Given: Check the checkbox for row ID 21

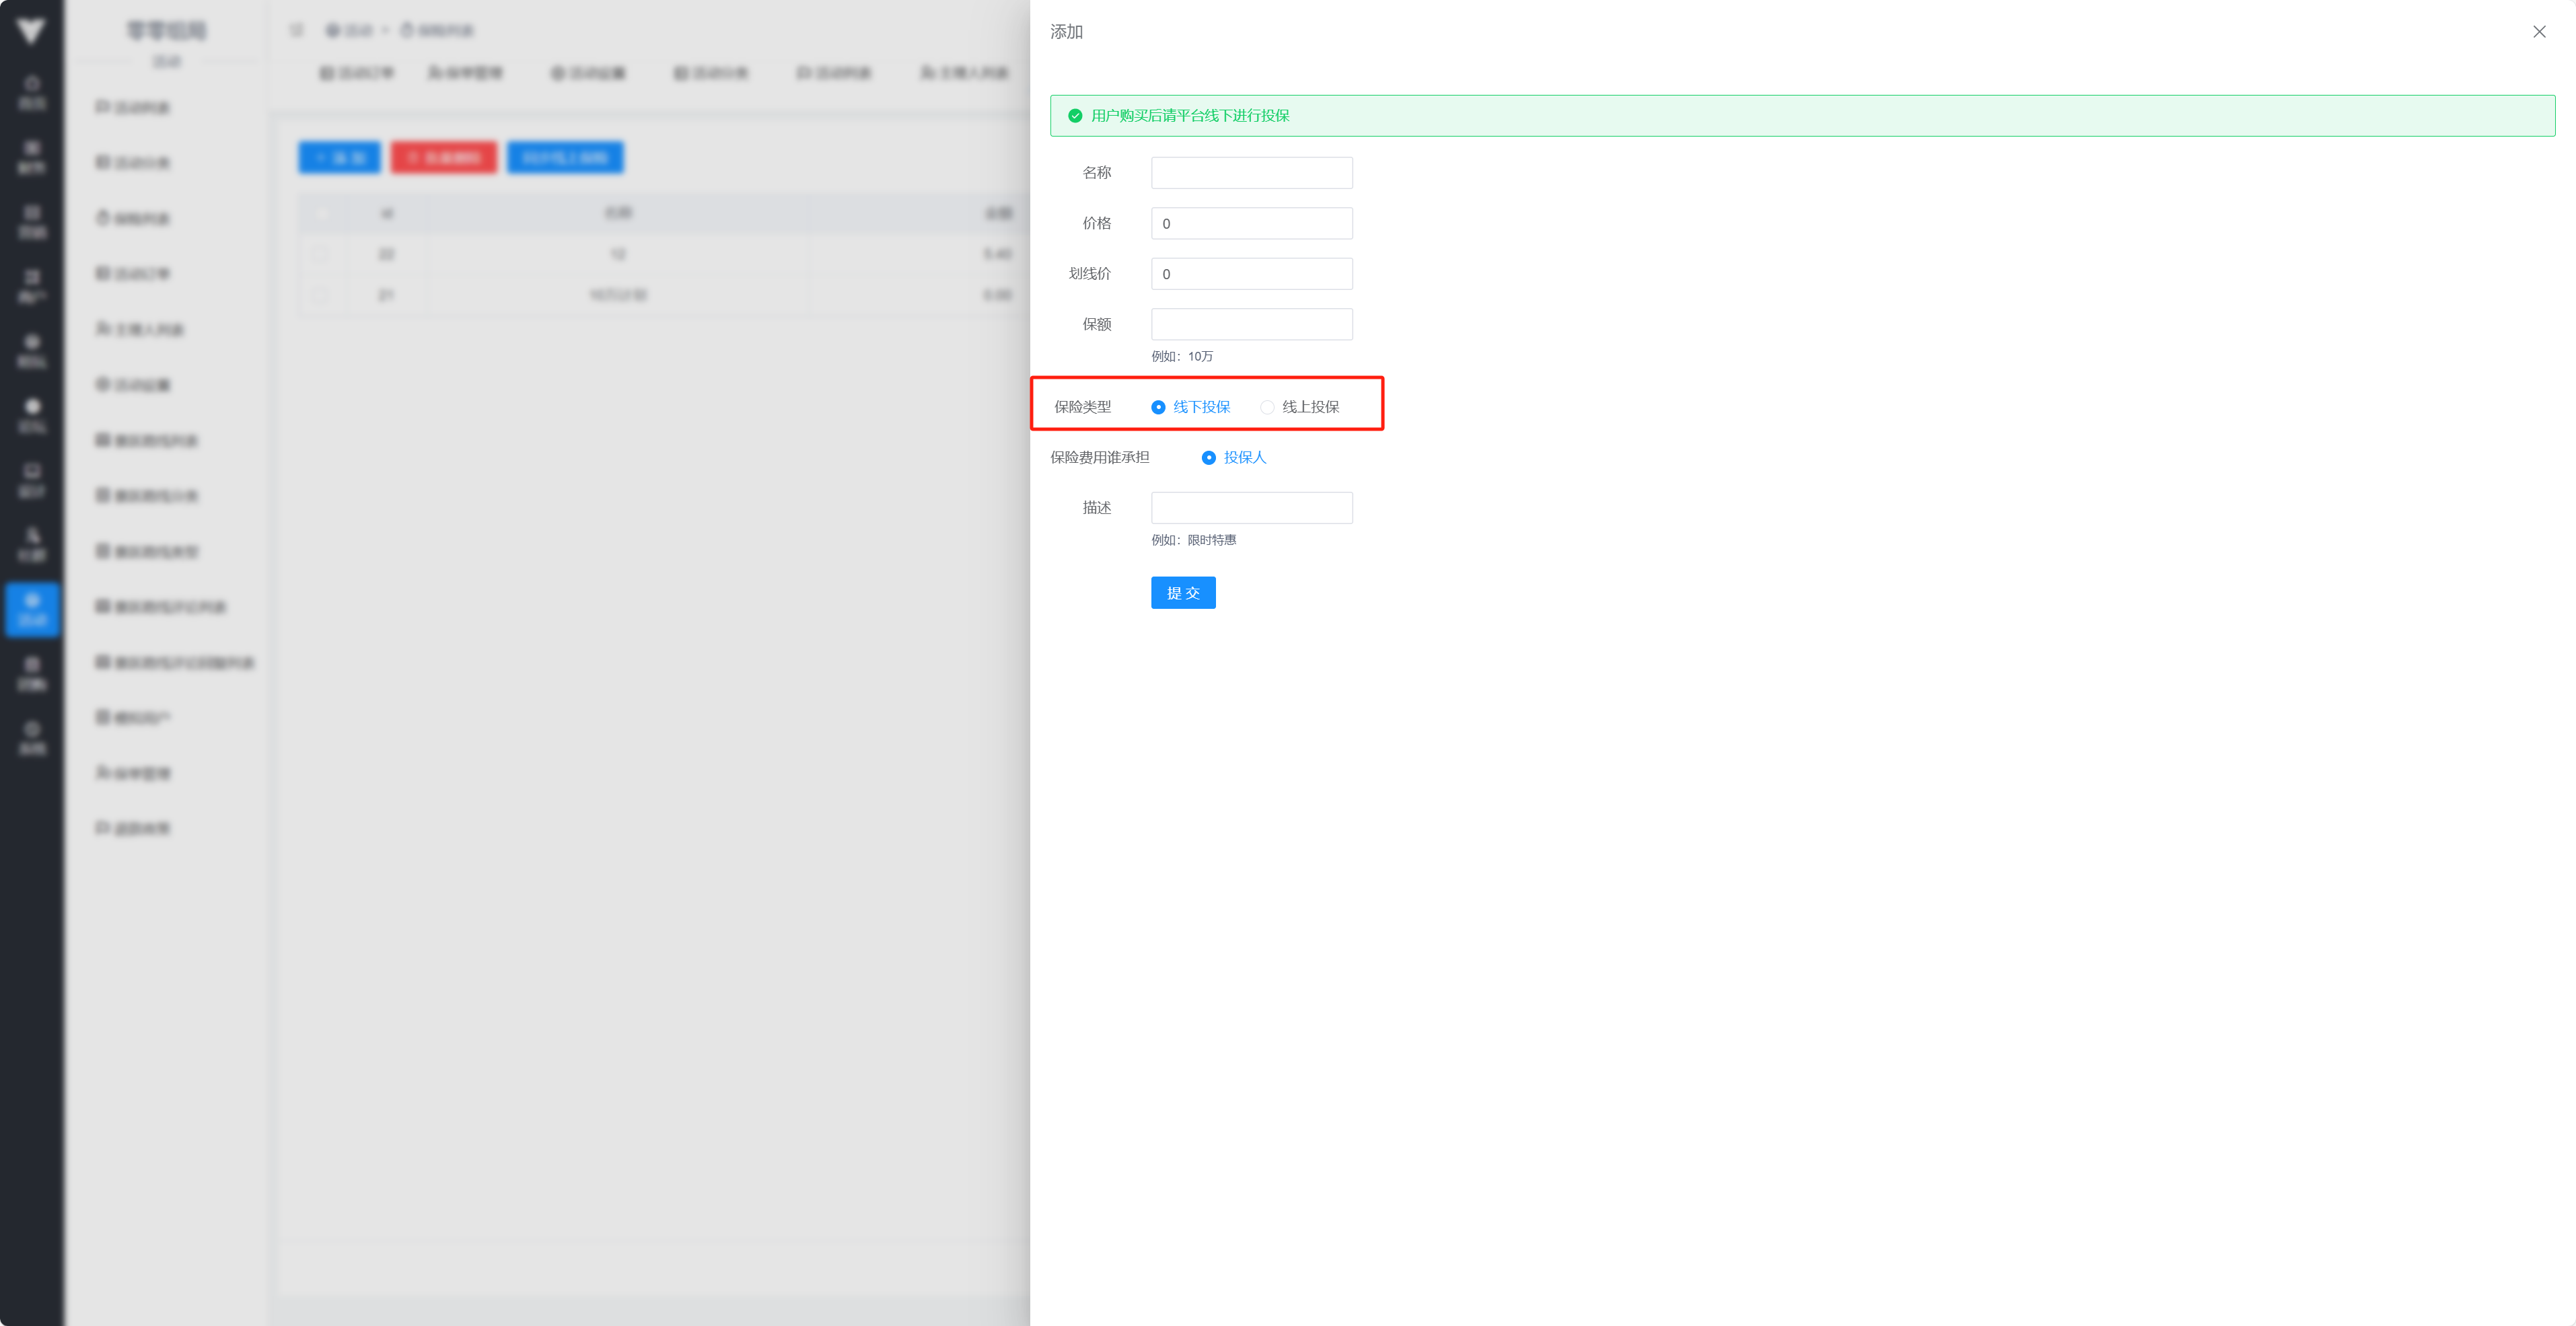Looking at the screenshot, I should [321, 295].
